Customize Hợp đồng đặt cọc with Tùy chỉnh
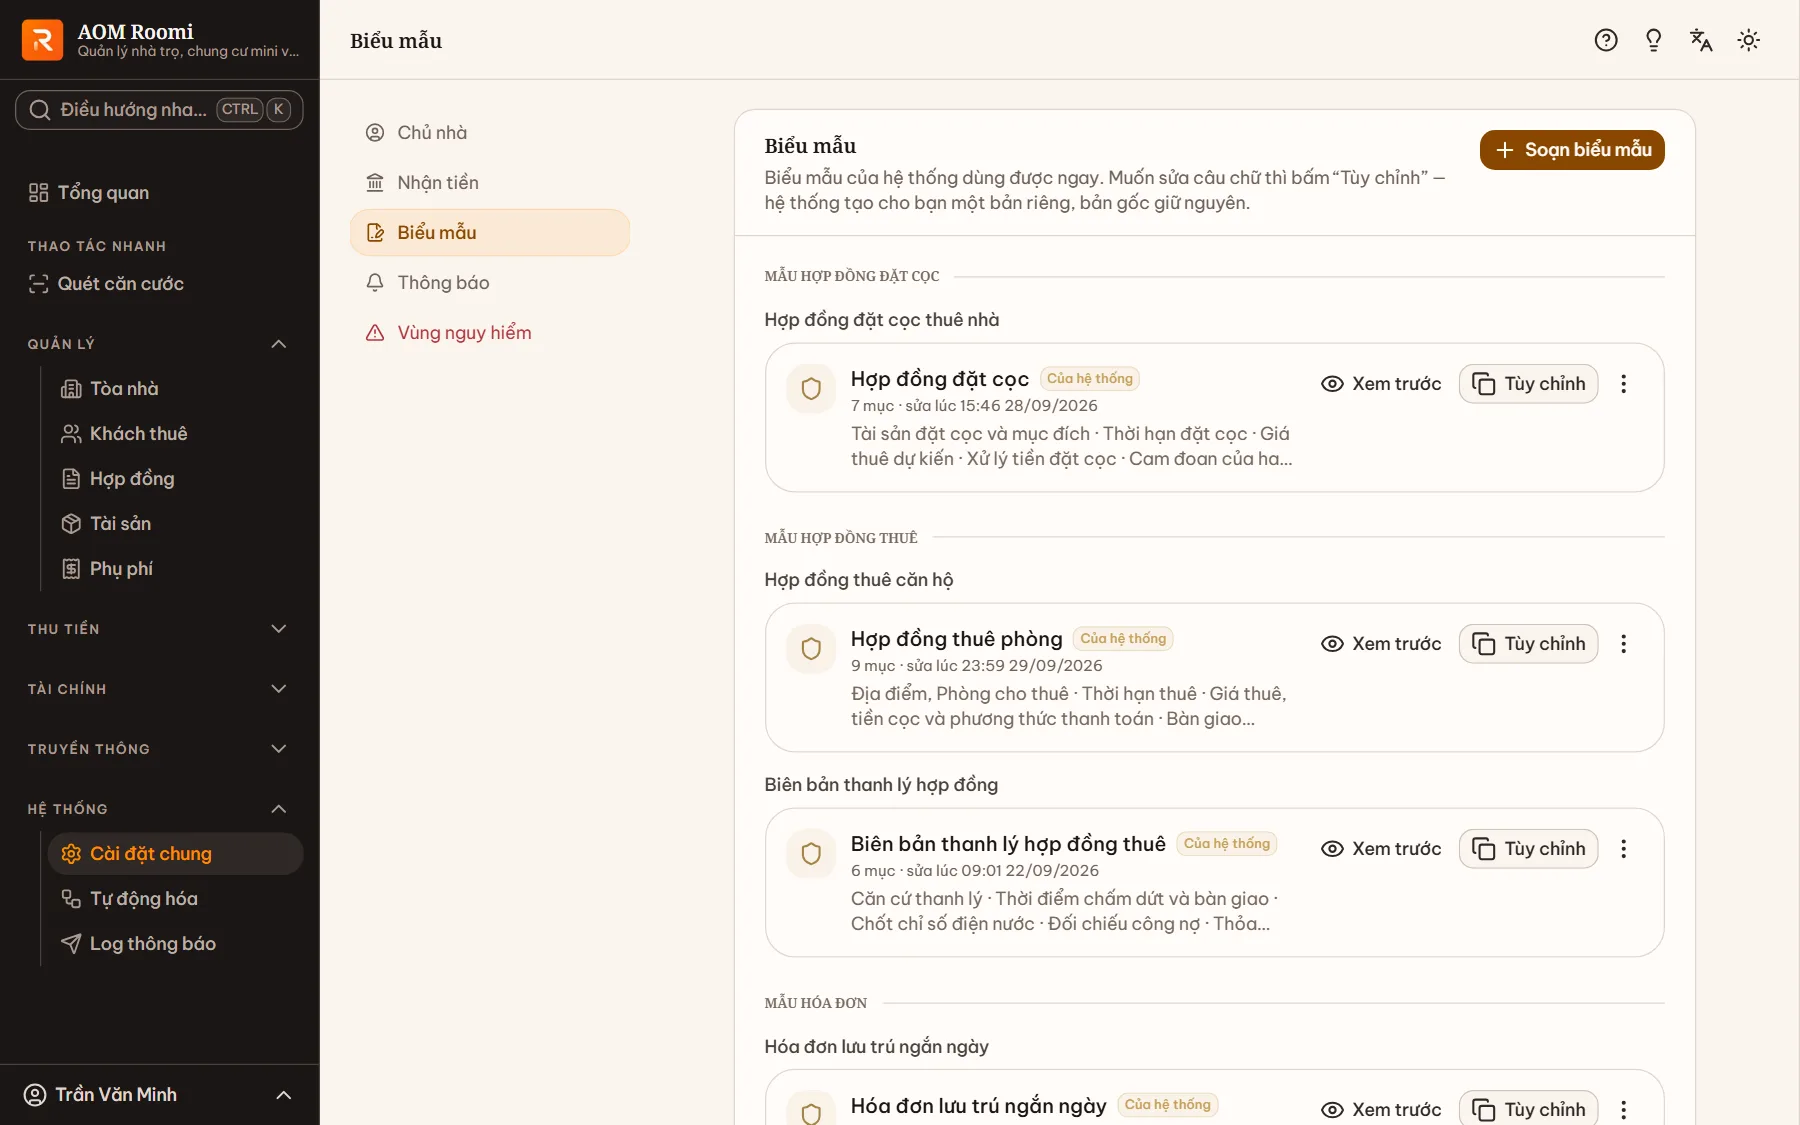 1528,384
